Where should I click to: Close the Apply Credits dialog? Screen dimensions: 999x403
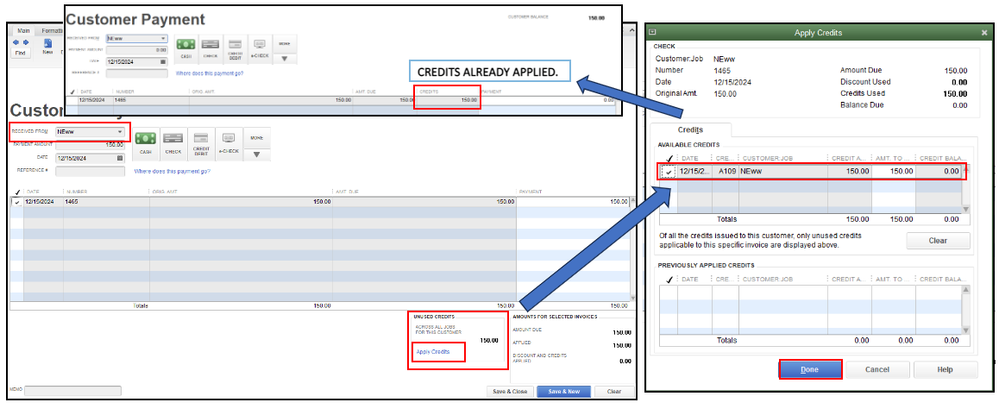point(985,32)
